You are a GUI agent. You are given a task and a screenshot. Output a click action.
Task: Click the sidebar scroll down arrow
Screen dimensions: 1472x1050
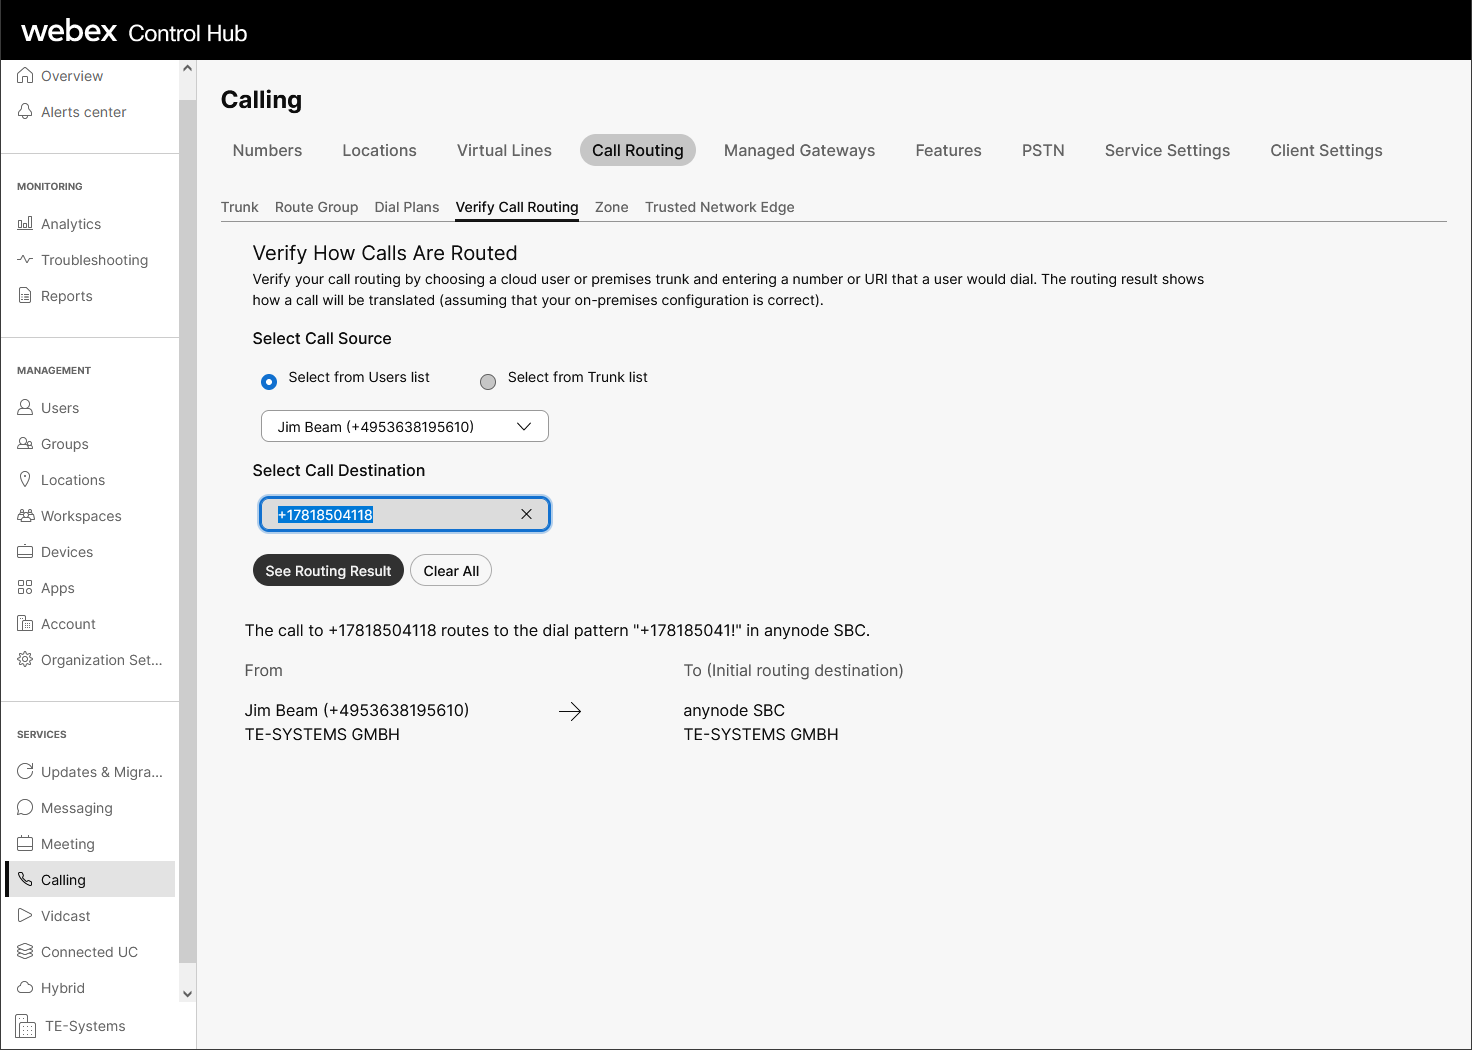point(187,994)
